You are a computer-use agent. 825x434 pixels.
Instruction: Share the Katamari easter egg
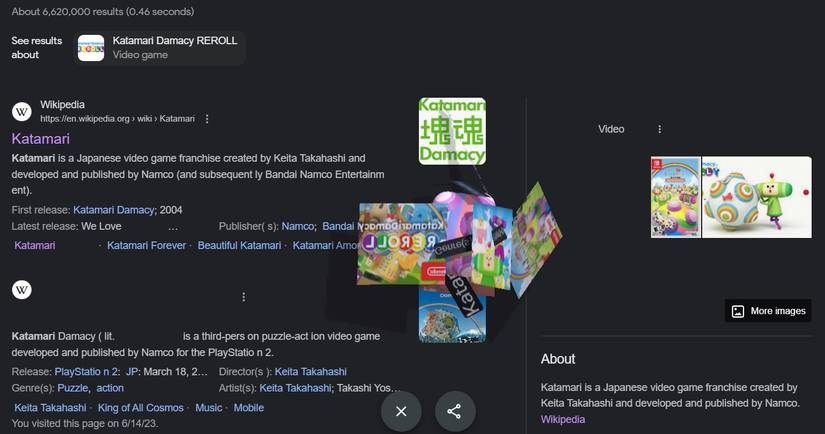click(455, 411)
